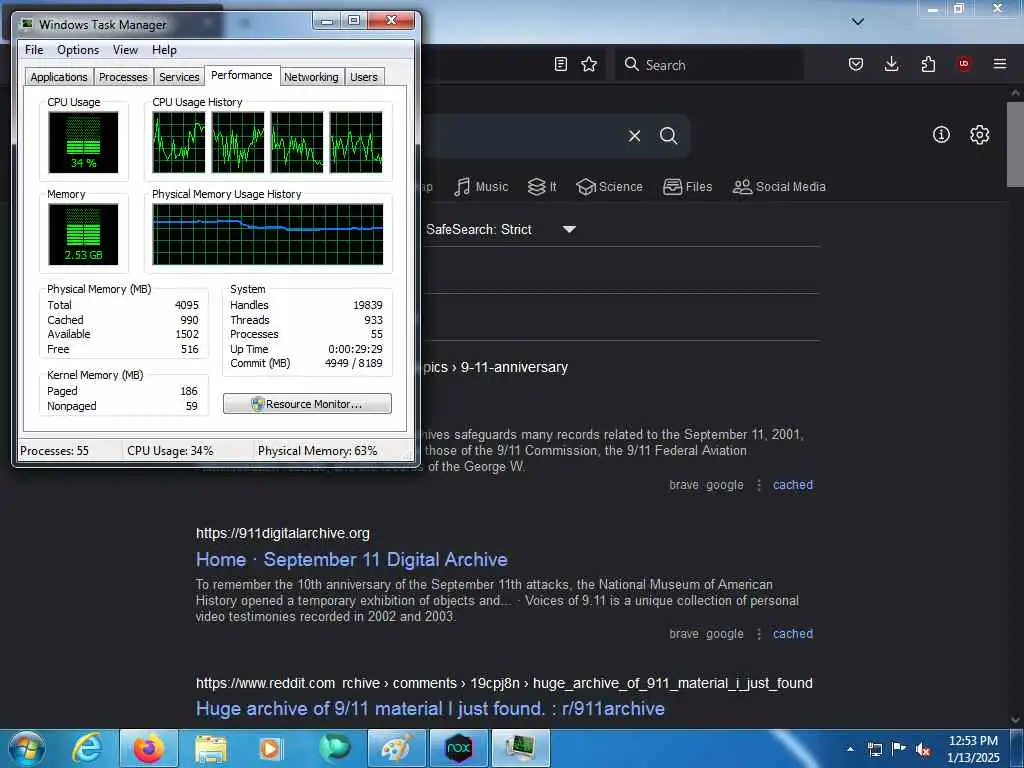The height and width of the screenshot is (768, 1024).
Task: Open Windows Media Player from the taskbar
Action: coord(270,748)
